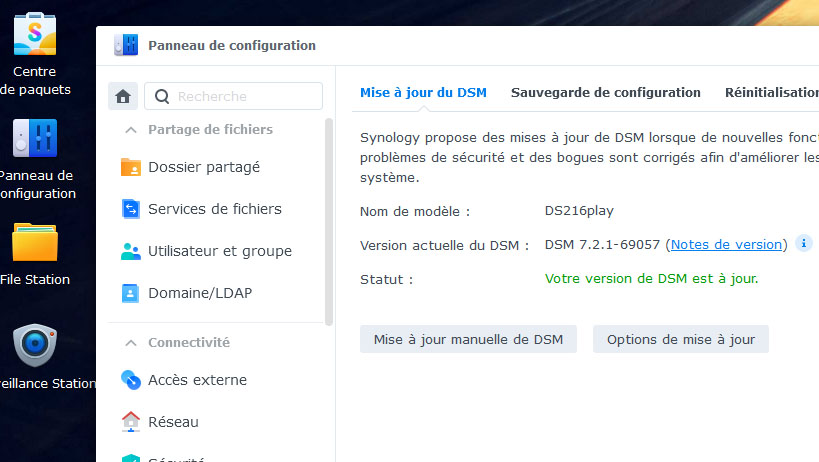The image size is (819, 462).
Task: Select the DS216play model name text
Action: [x=579, y=211]
